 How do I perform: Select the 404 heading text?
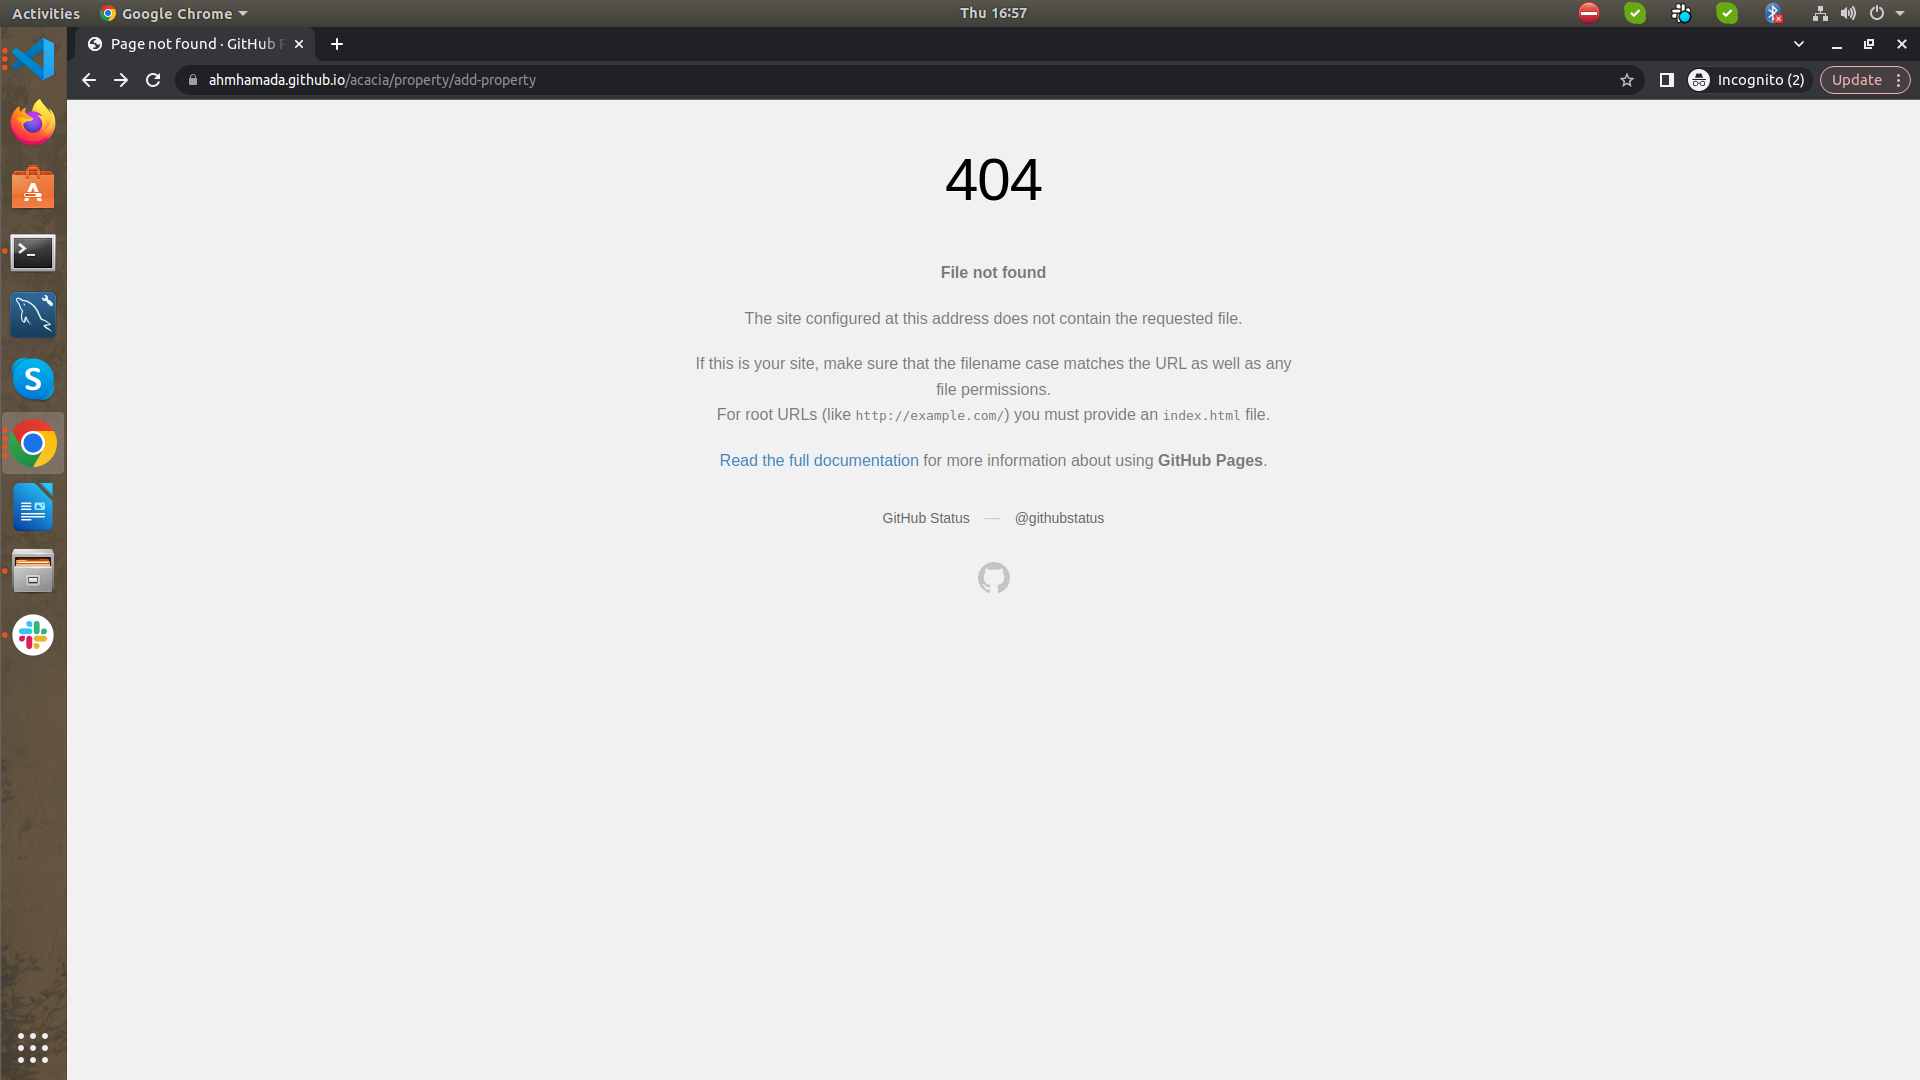click(993, 180)
